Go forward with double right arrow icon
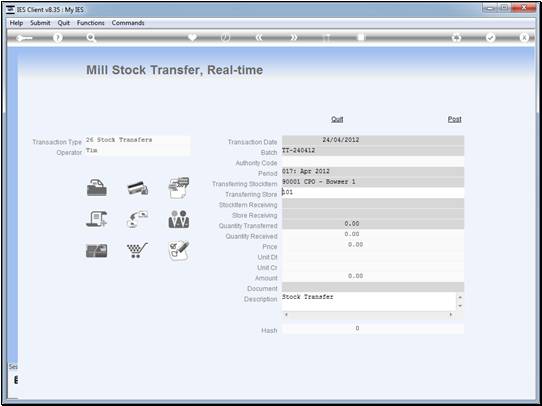The image size is (542, 406). (x=293, y=38)
